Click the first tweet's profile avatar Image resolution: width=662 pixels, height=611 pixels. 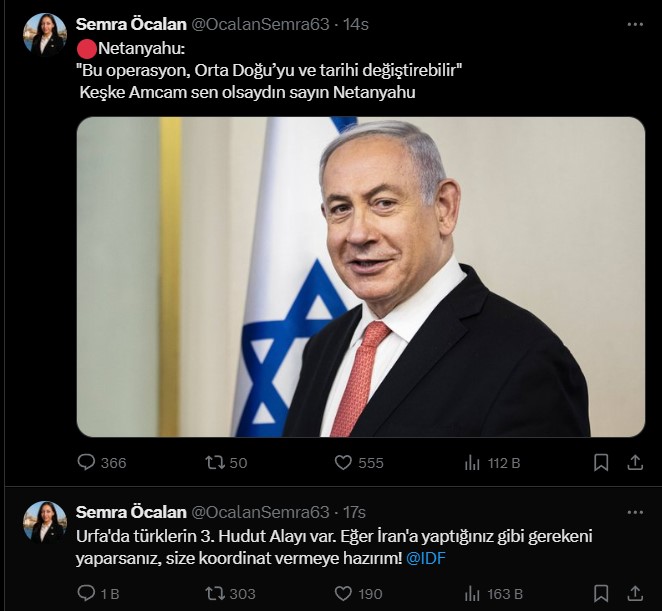[45, 35]
